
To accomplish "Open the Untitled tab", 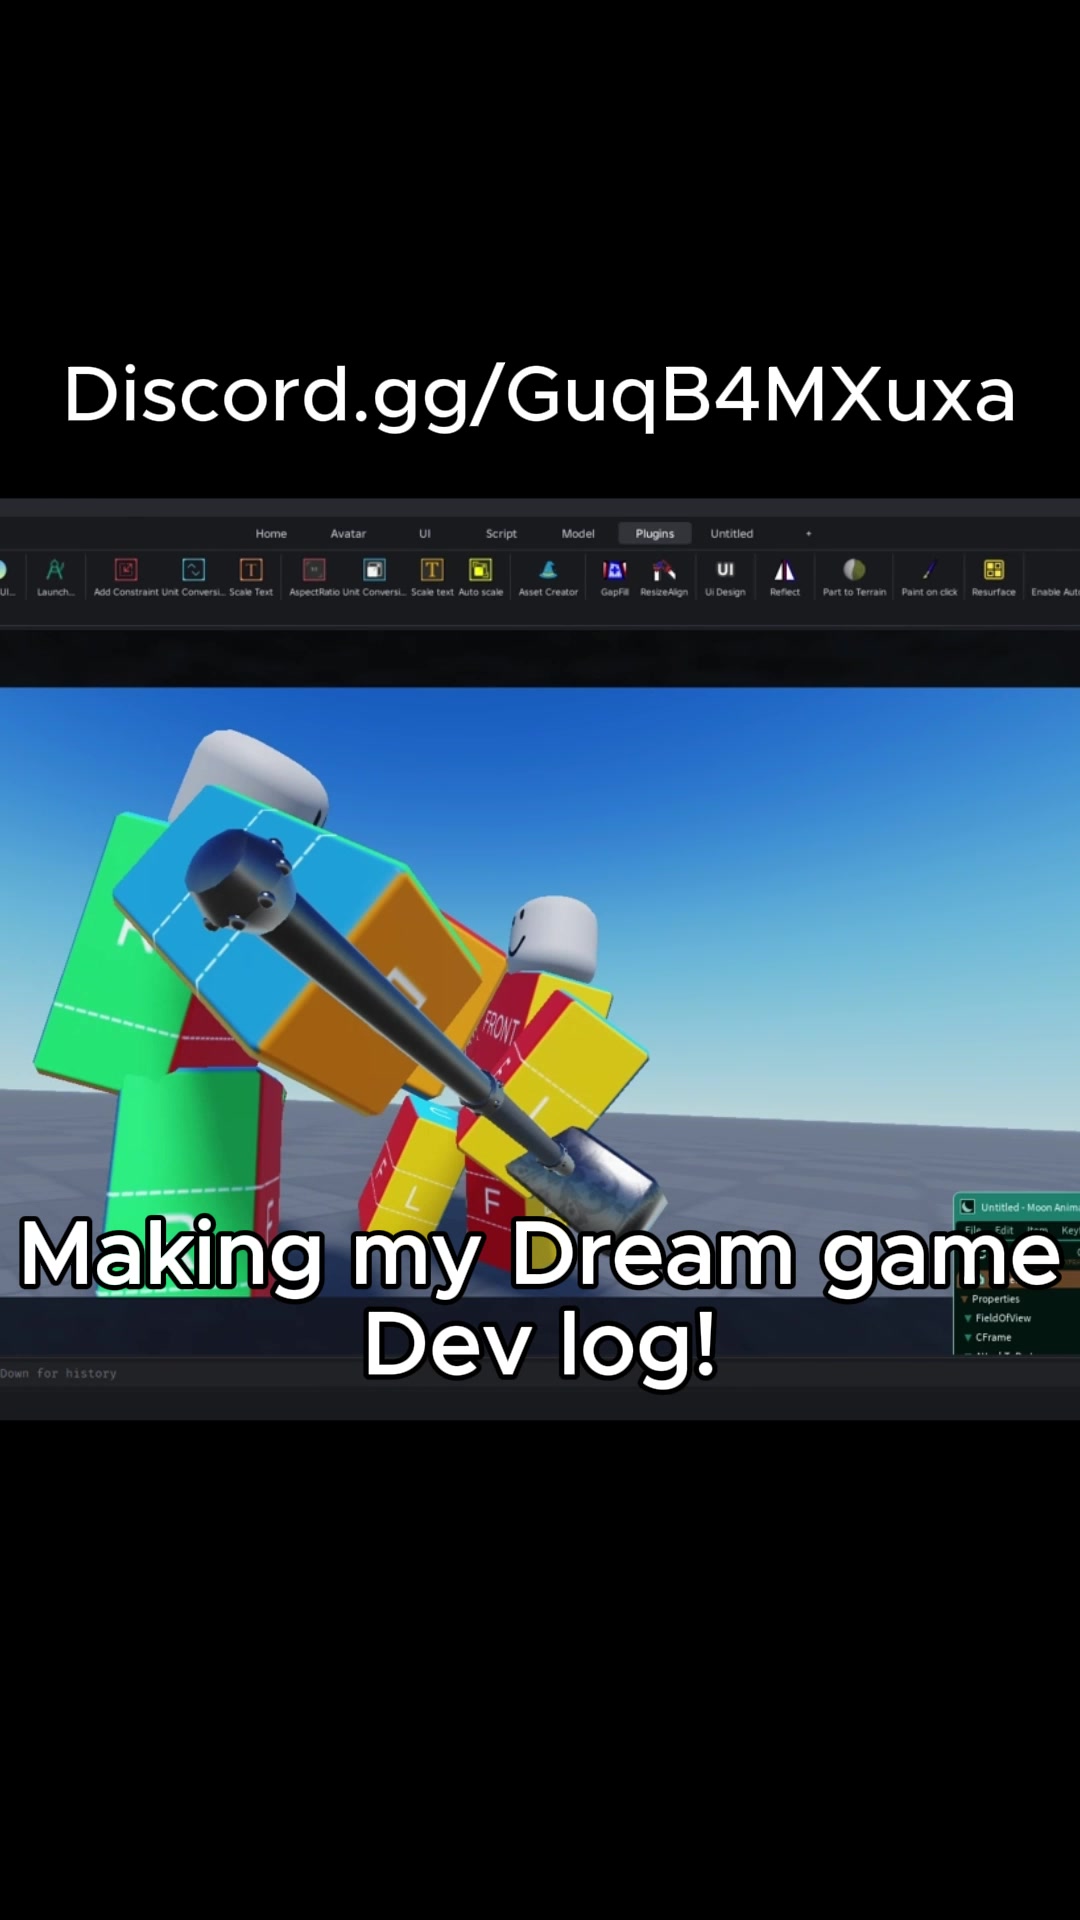I will (732, 534).
